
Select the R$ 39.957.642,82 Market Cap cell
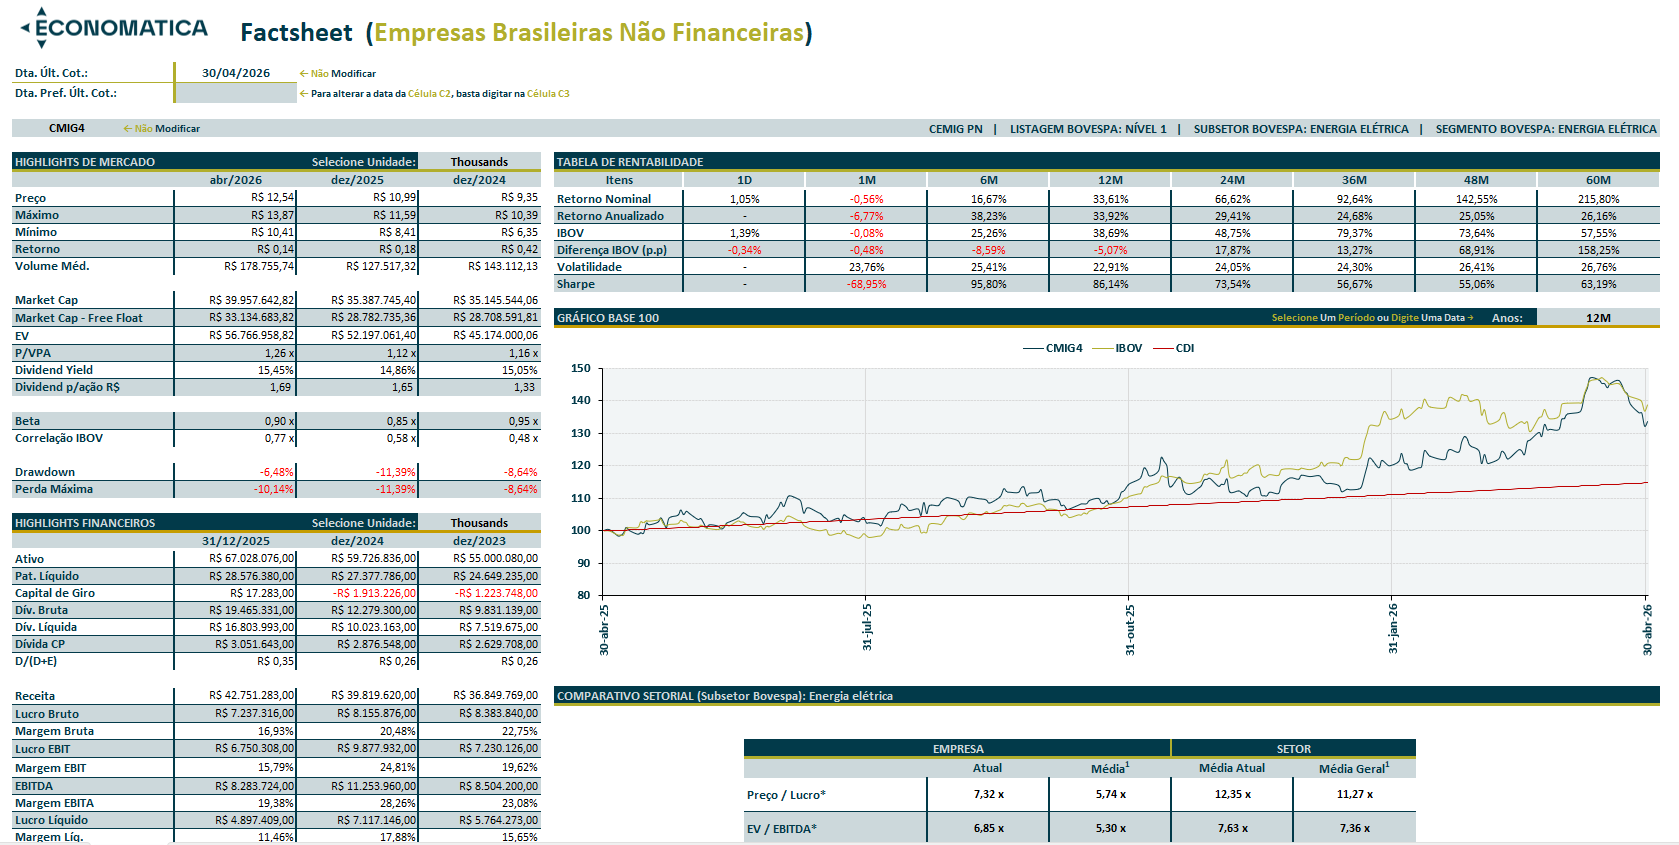tap(236, 300)
